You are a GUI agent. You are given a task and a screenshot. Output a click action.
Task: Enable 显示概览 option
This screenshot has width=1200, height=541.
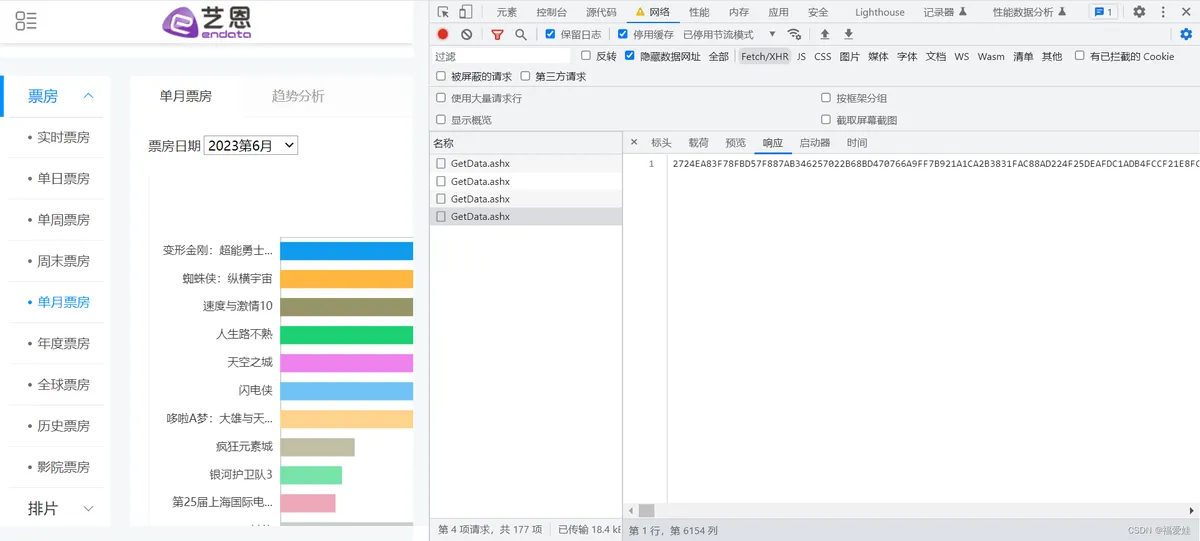tap(441, 120)
